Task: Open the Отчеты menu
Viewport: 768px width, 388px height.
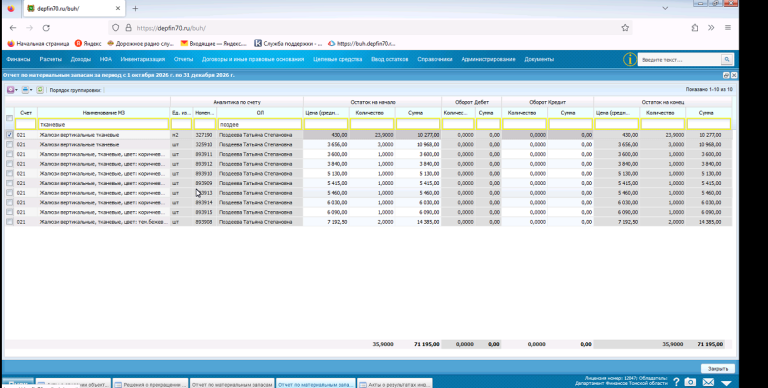Action: point(184,59)
